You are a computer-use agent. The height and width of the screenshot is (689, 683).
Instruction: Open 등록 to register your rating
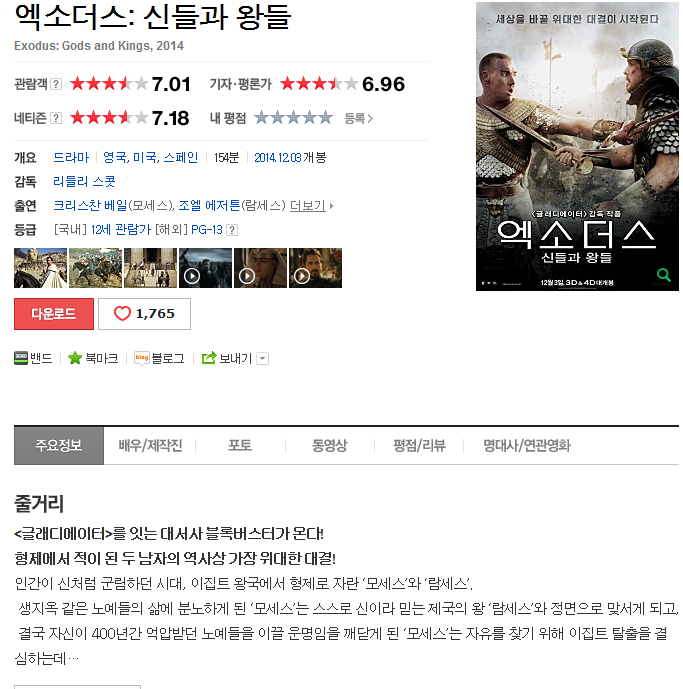point(358,118)
